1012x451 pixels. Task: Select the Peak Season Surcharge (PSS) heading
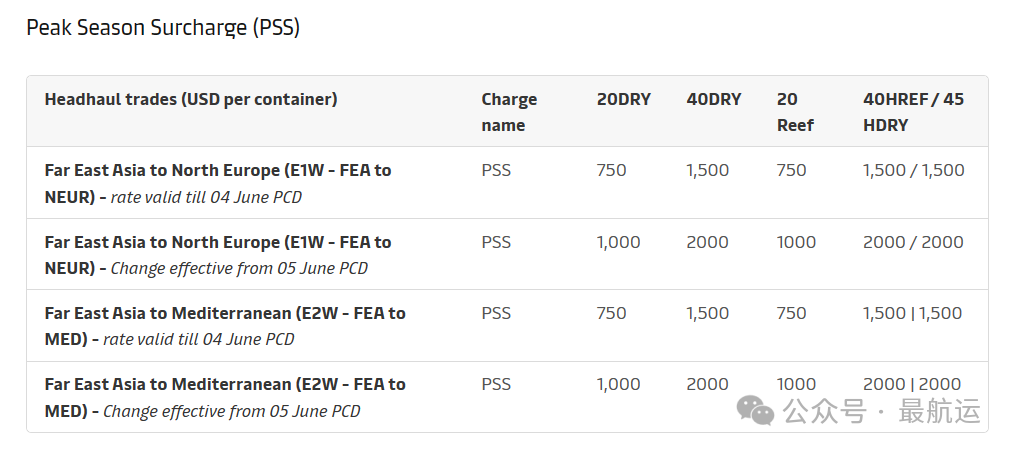[163, 28]
